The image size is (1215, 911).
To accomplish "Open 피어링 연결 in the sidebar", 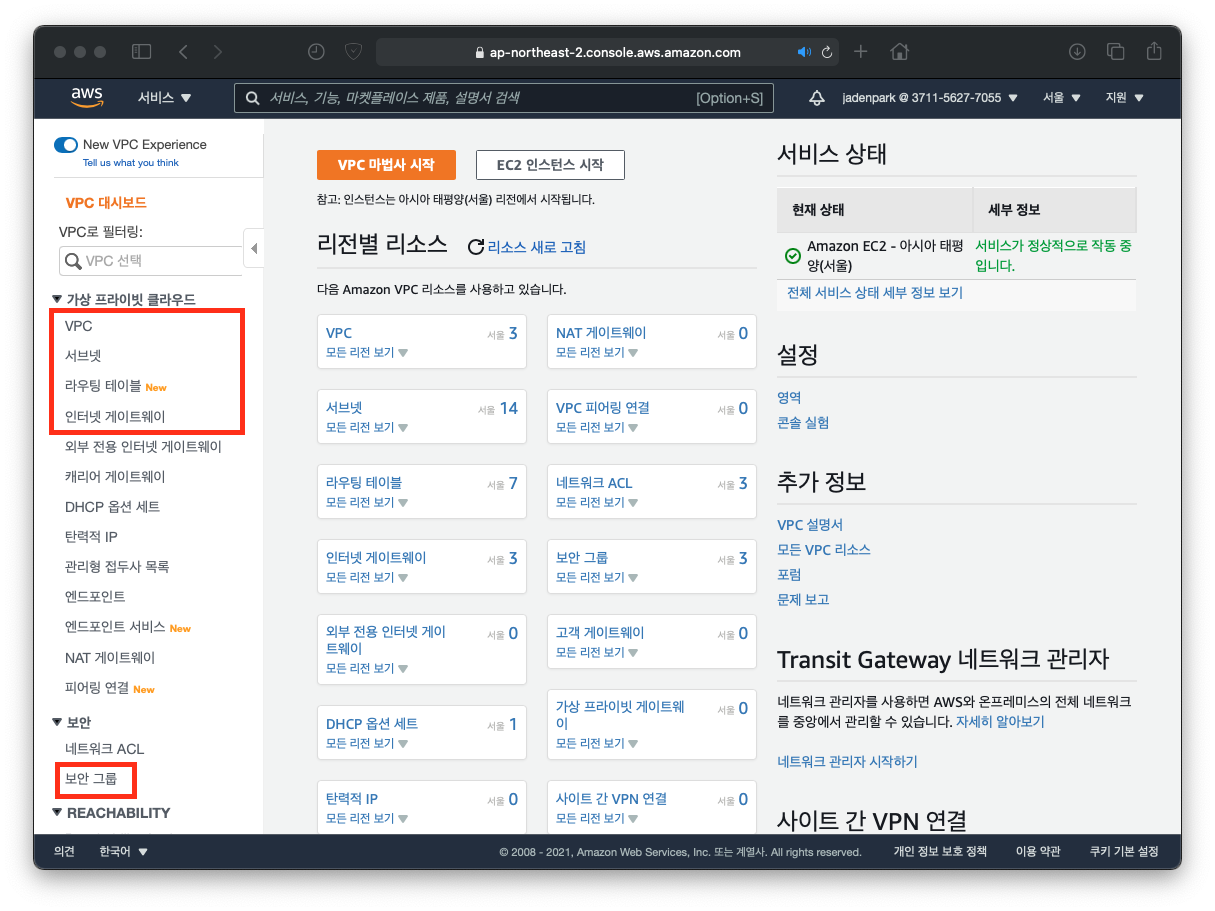I will (x=97, y=688).
